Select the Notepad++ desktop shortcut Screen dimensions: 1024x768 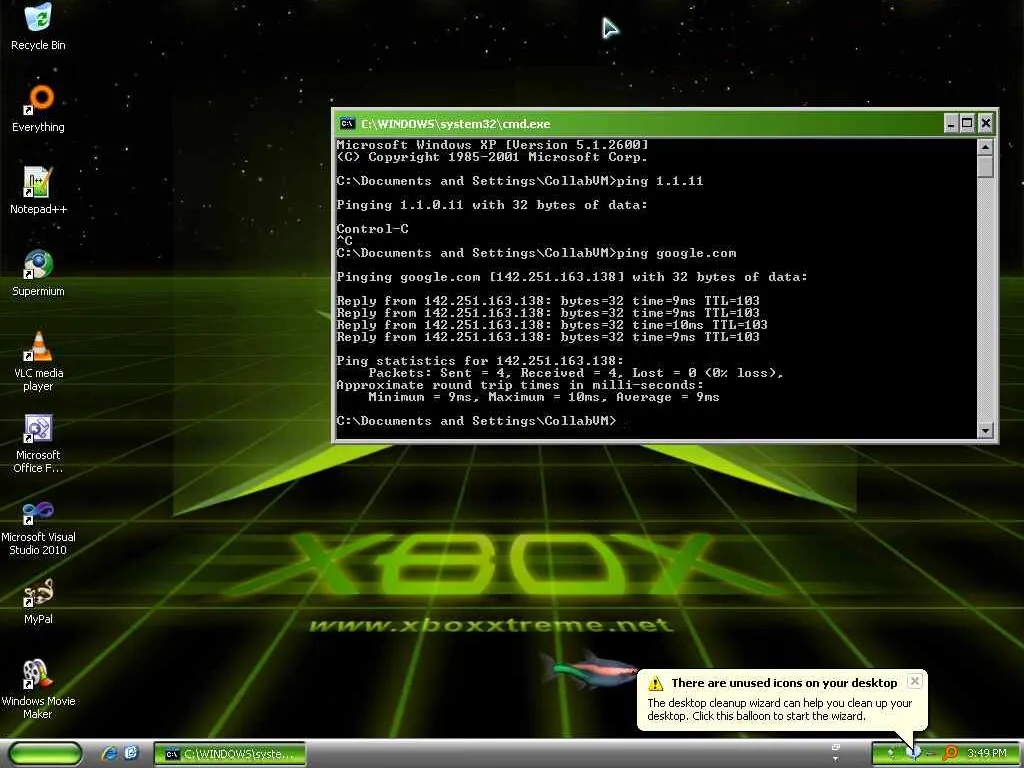pyautogui.click(x=38, y=191)
